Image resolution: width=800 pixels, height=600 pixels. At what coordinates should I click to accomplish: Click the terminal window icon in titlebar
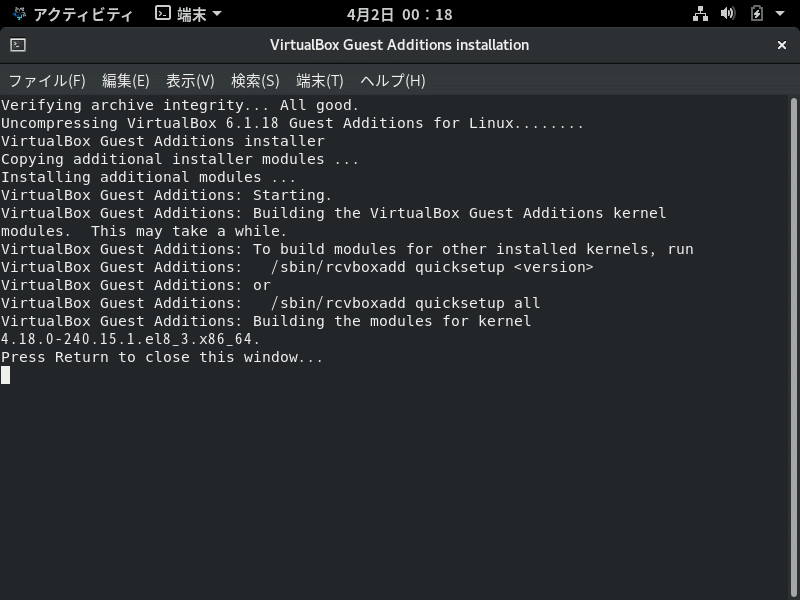coord(18,45)
